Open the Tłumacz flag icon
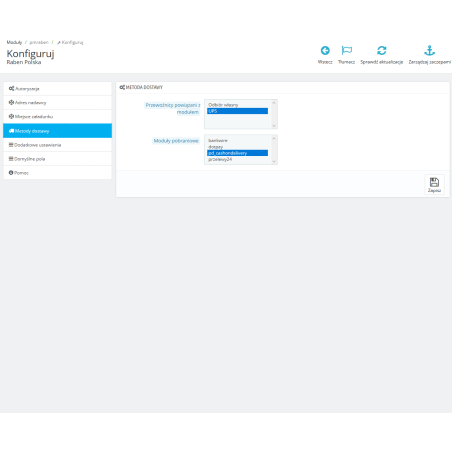The width and height of the screenshot is (452, 452). click(x=346, y=51)
